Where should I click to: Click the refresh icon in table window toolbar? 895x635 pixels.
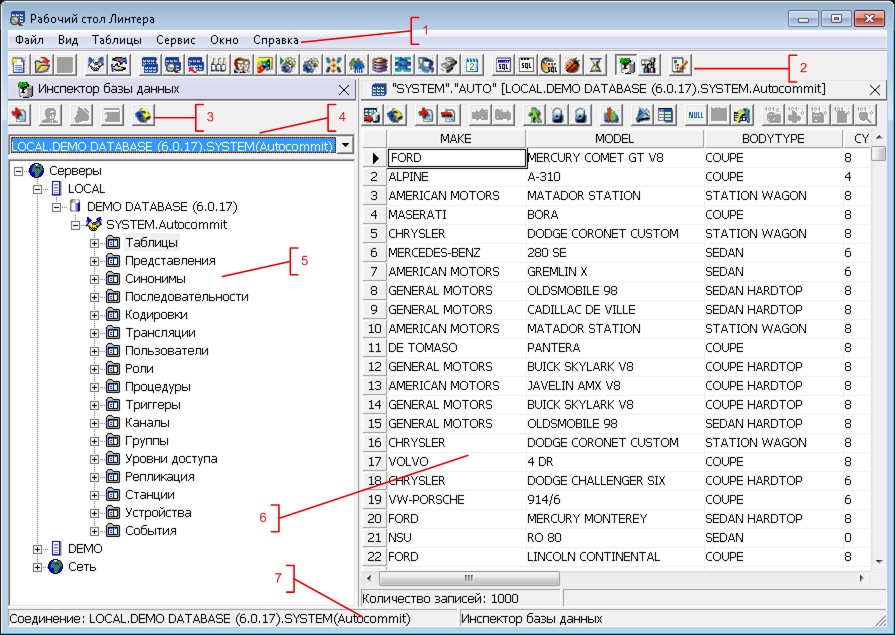coord(395,115)
